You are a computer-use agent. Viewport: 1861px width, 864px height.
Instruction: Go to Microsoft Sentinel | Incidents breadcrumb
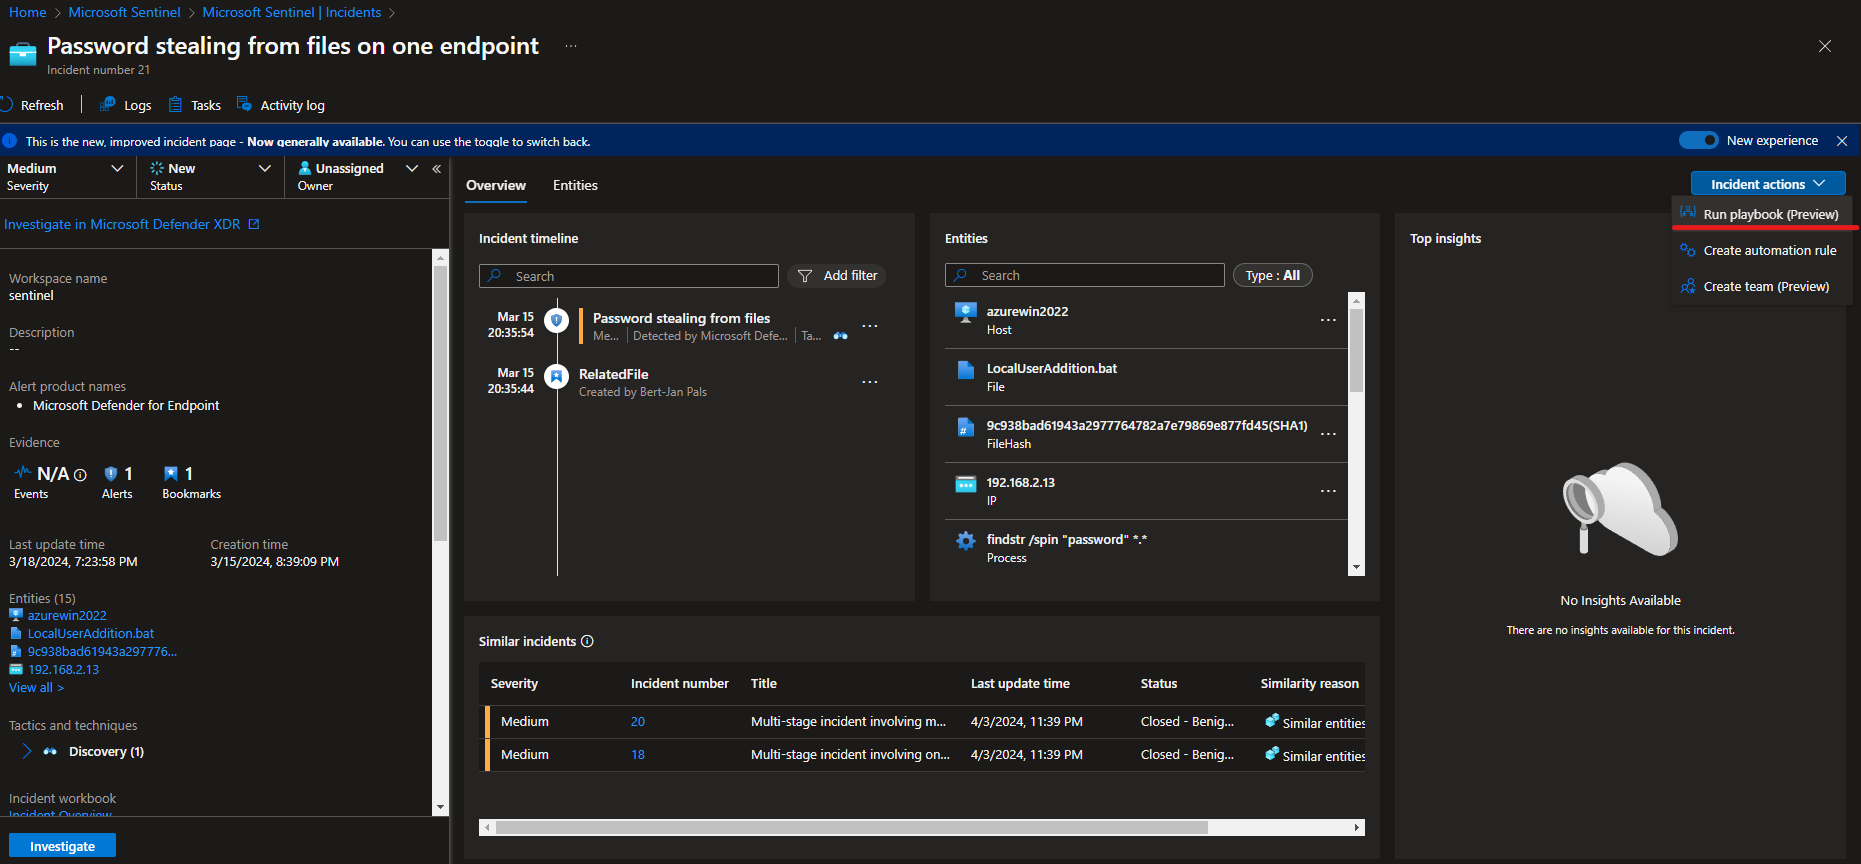click(292, 12)
